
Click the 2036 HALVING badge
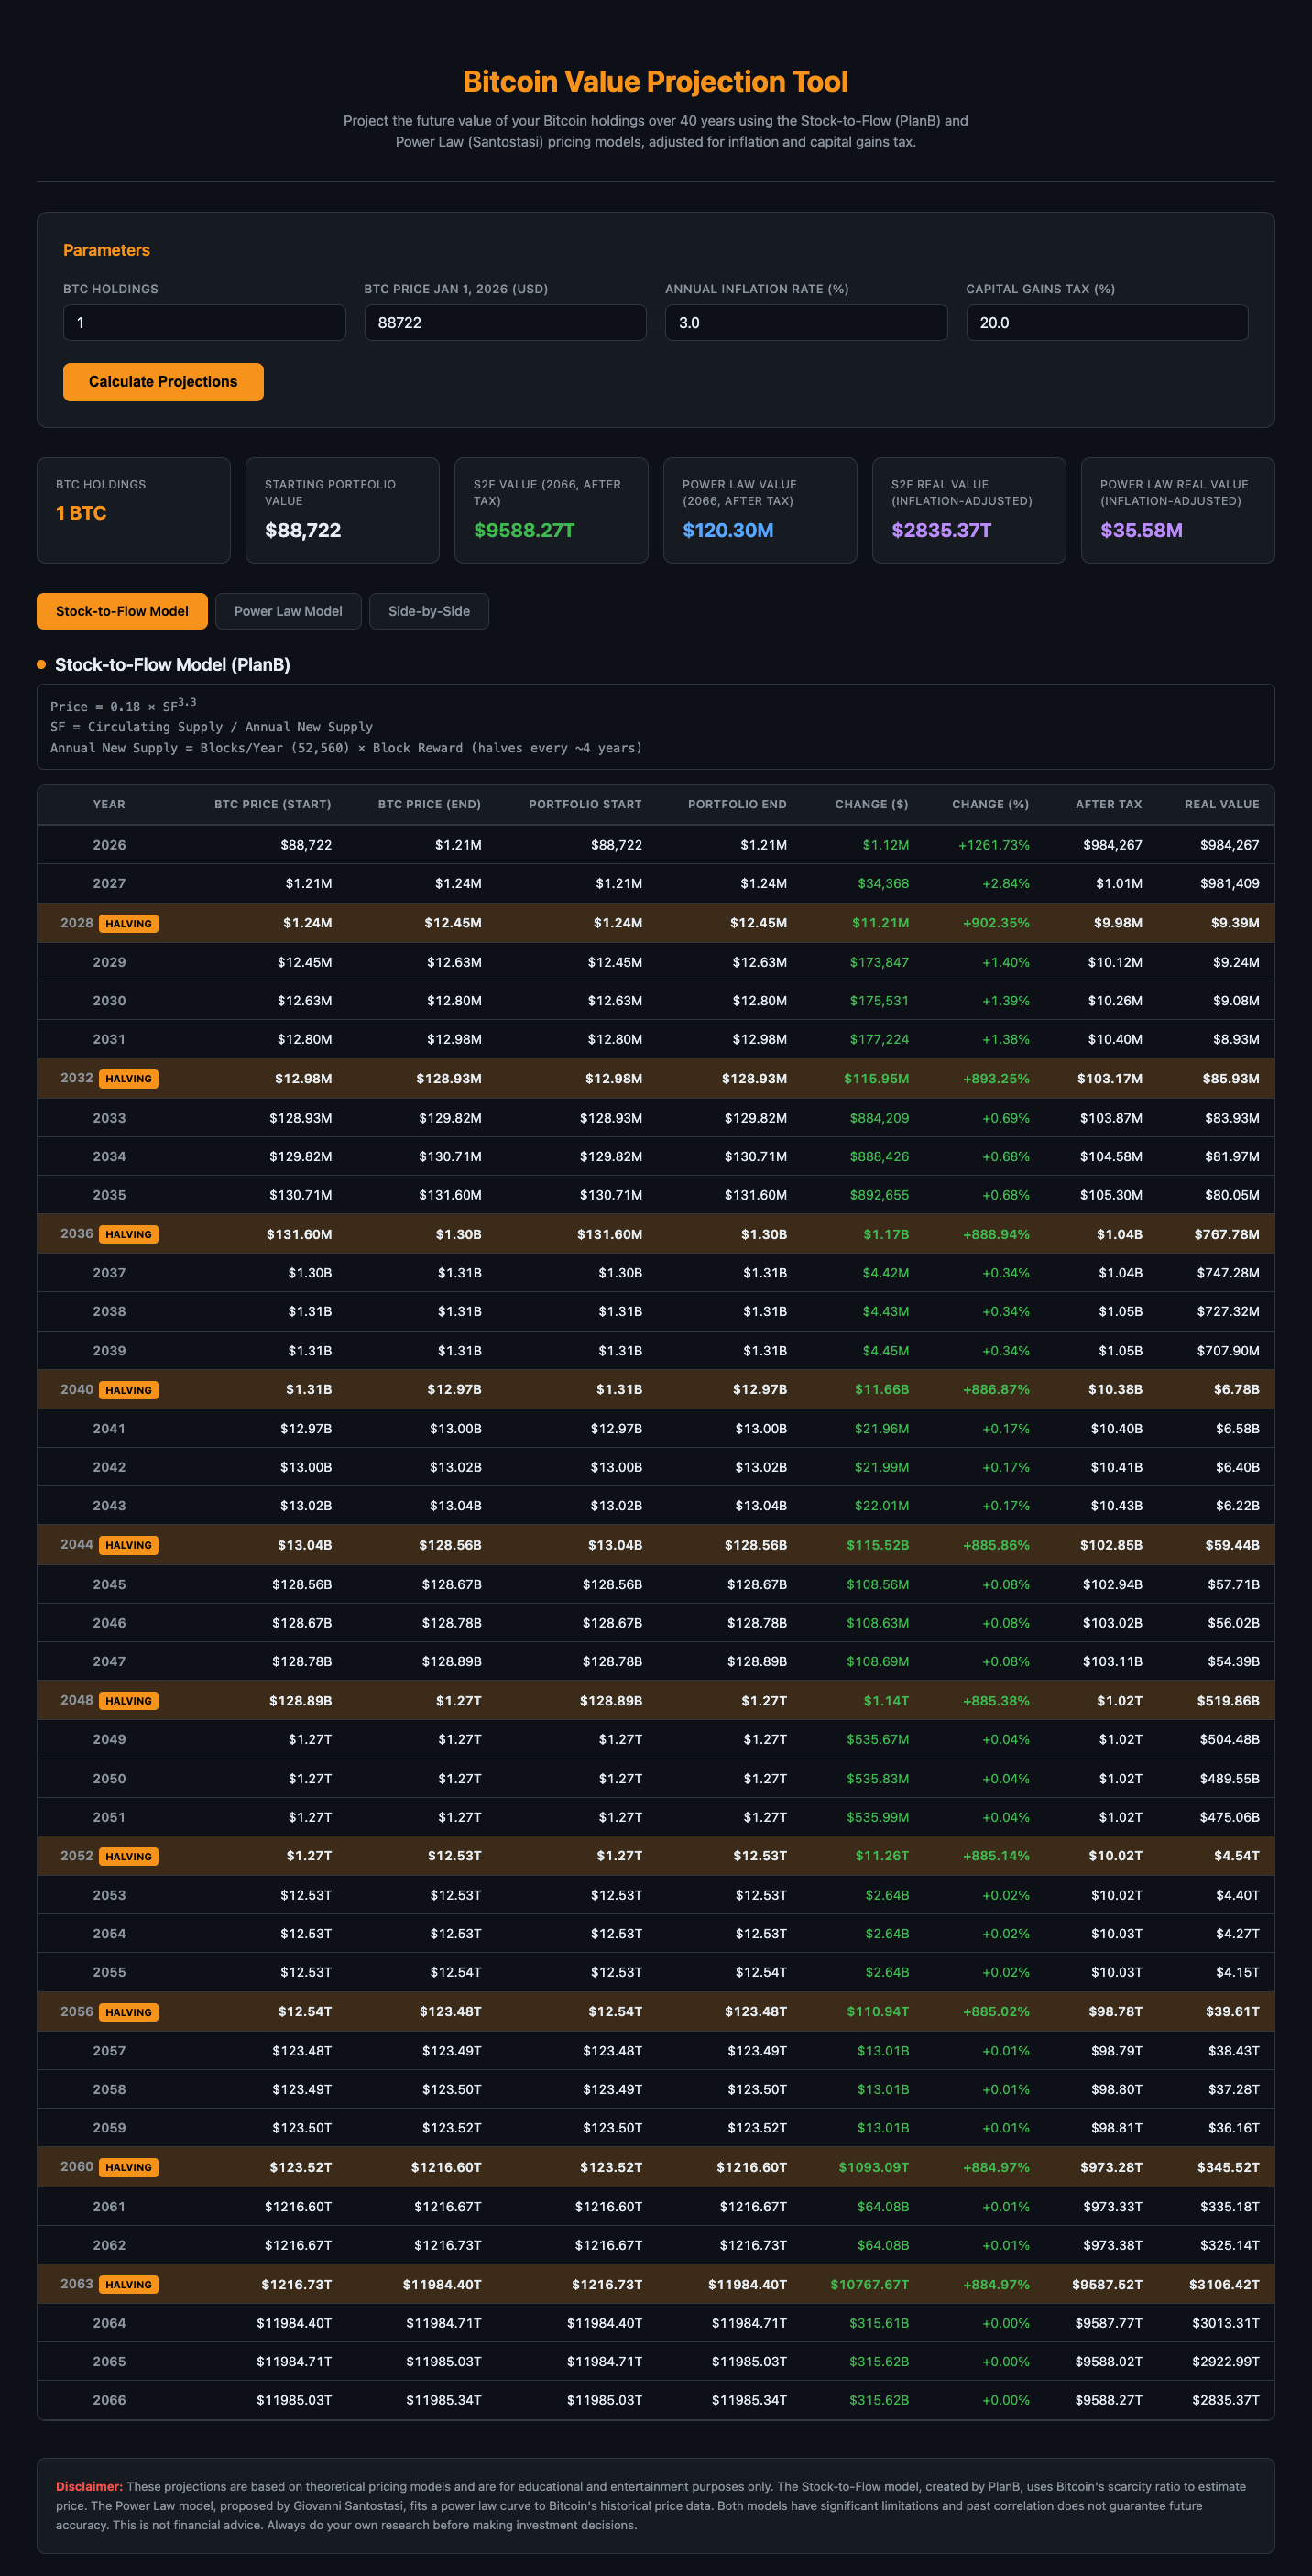[x=129, y=1235]
